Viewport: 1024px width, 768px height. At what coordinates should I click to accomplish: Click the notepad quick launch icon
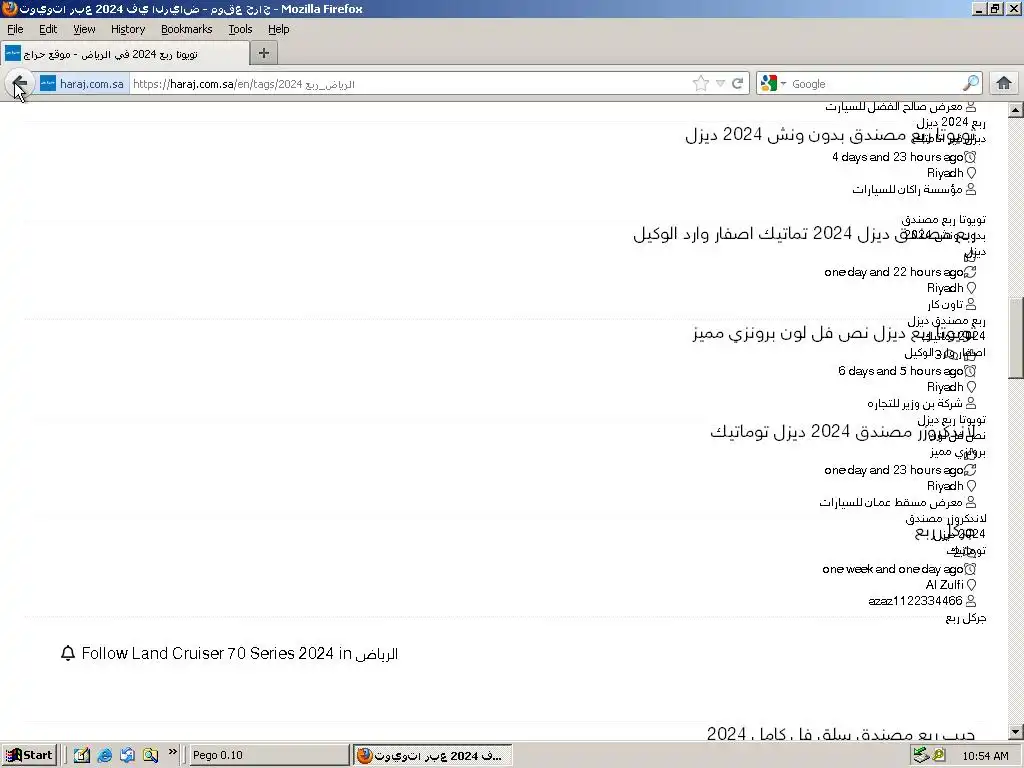click(x=82, y=755)
